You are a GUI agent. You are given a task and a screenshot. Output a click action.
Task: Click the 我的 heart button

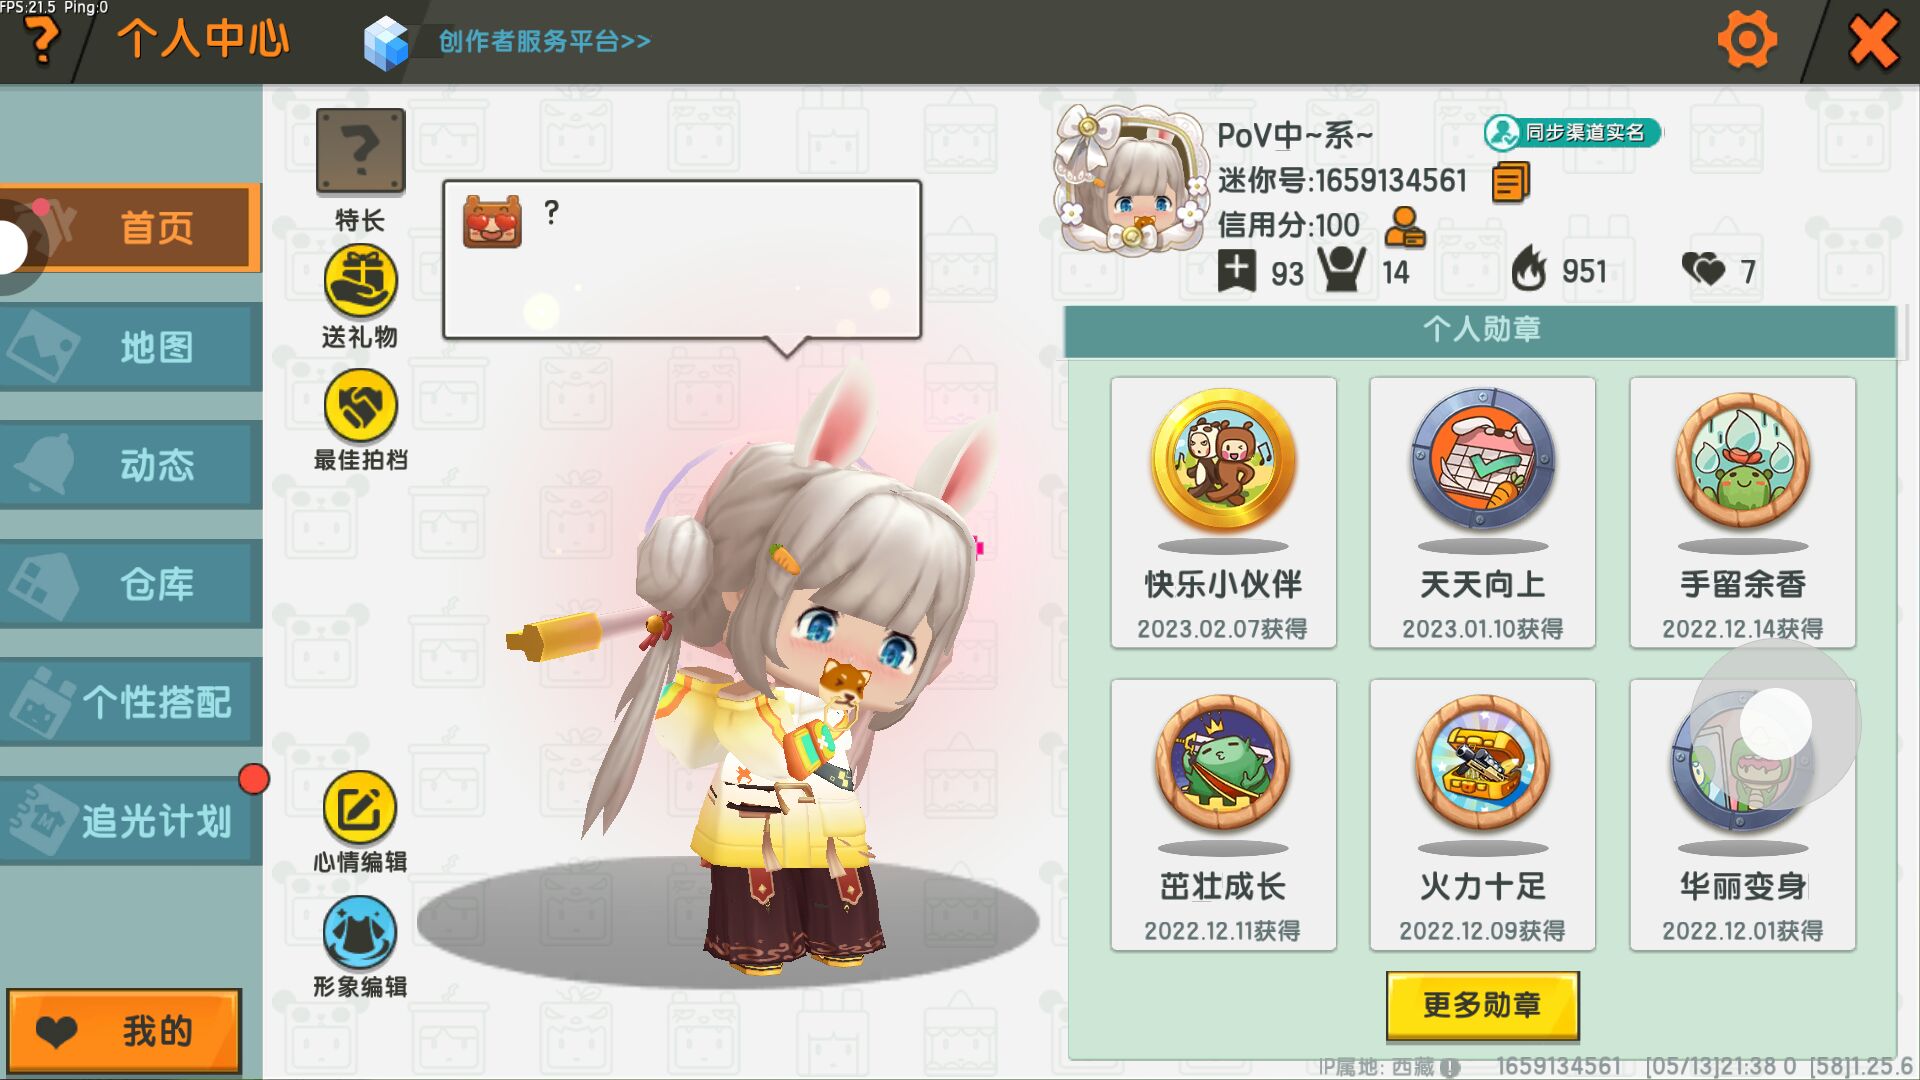(x=124, y=1030)
